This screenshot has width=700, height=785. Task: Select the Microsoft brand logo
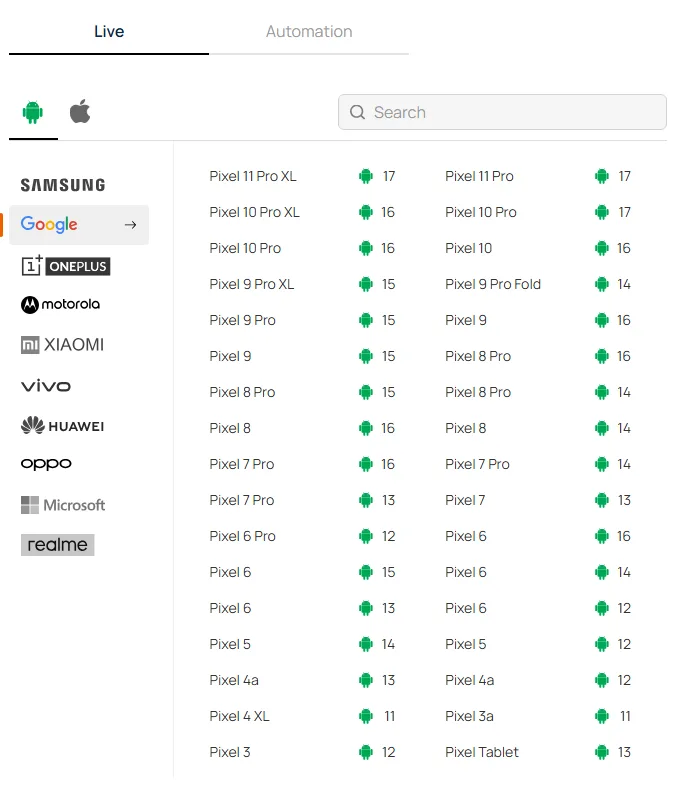[x=63, y=505]
